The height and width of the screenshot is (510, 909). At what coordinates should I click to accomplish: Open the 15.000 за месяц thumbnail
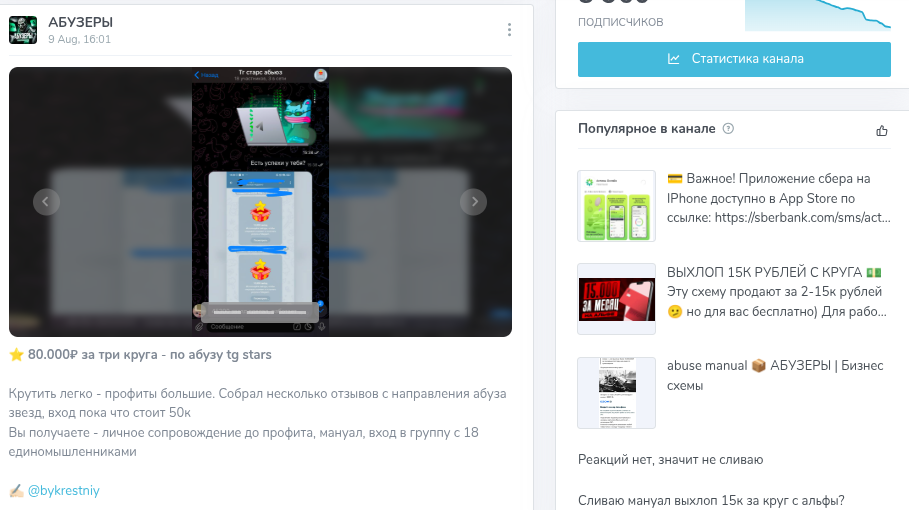click(616, 299)
